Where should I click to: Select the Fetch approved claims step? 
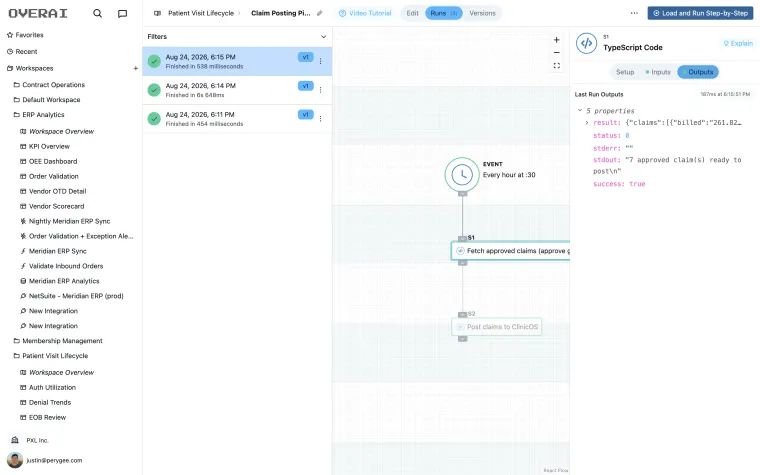pyautogui.click(x=511, y=251)
